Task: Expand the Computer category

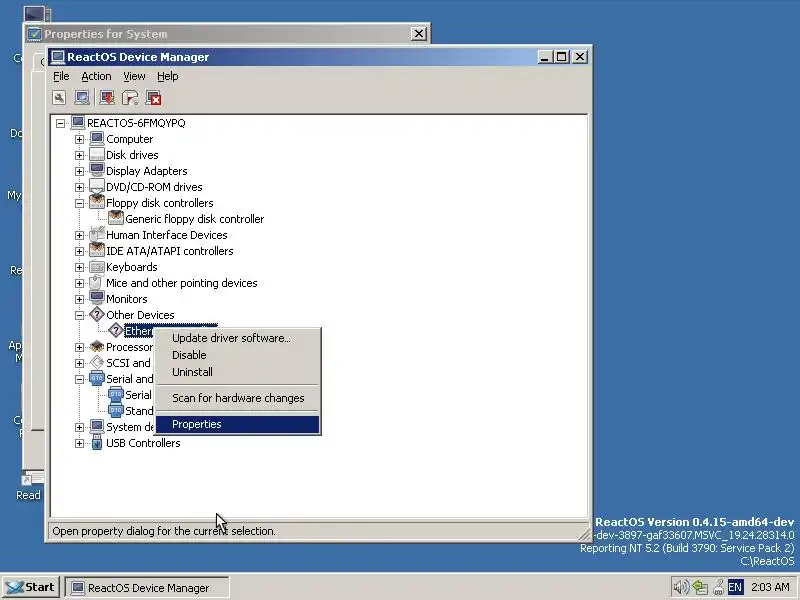Action: pos(79,139)
